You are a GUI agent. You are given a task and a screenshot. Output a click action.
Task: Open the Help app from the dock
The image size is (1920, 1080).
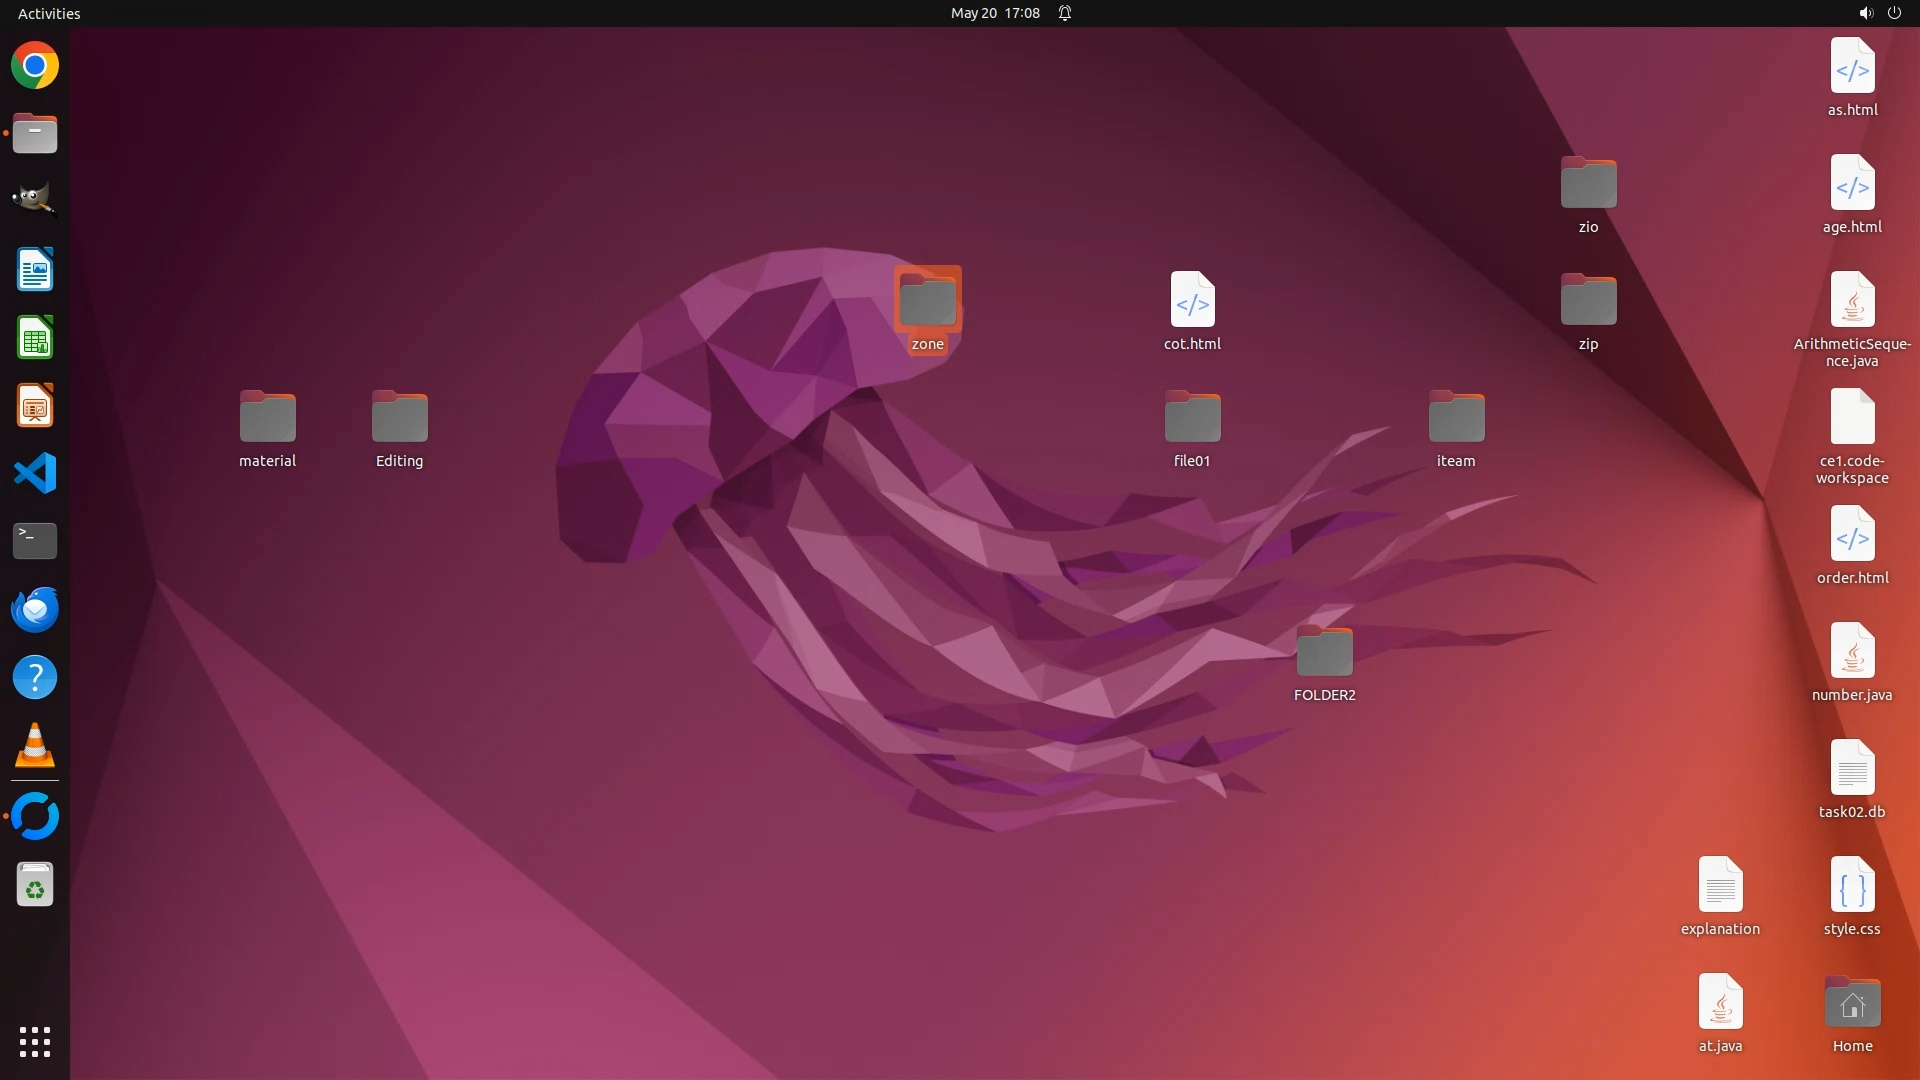[x=35, y=677]
